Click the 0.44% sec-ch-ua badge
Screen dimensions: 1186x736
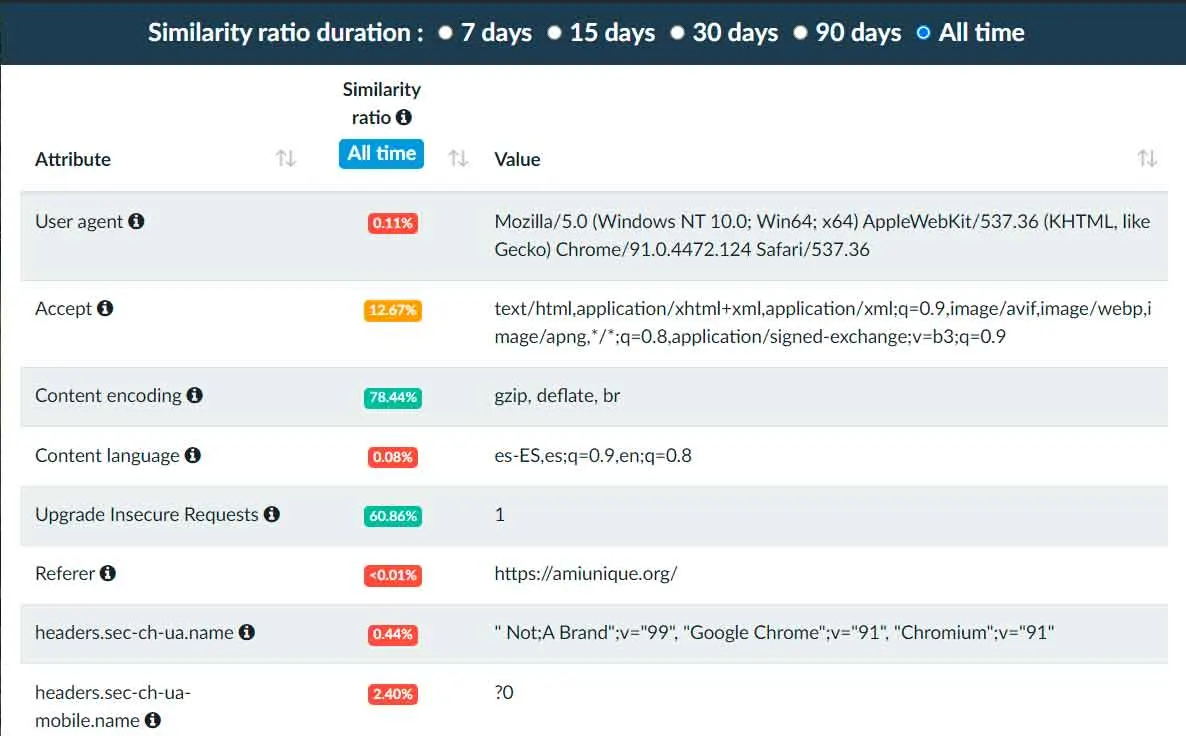point(393,634)
